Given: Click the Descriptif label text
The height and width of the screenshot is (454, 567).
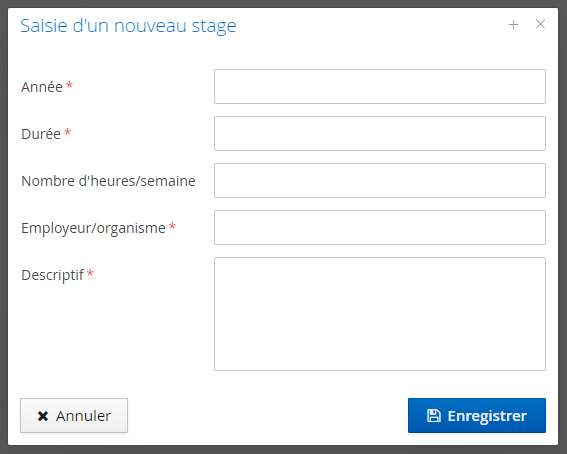Looking at the screenshot, I should (x=52, y=275).
